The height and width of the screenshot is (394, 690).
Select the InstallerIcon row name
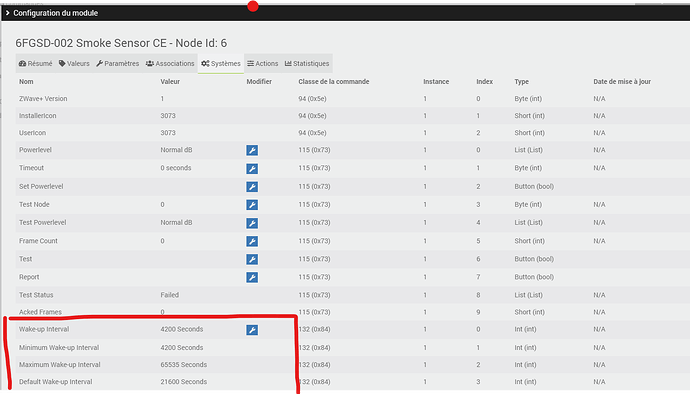pos(37,116)
